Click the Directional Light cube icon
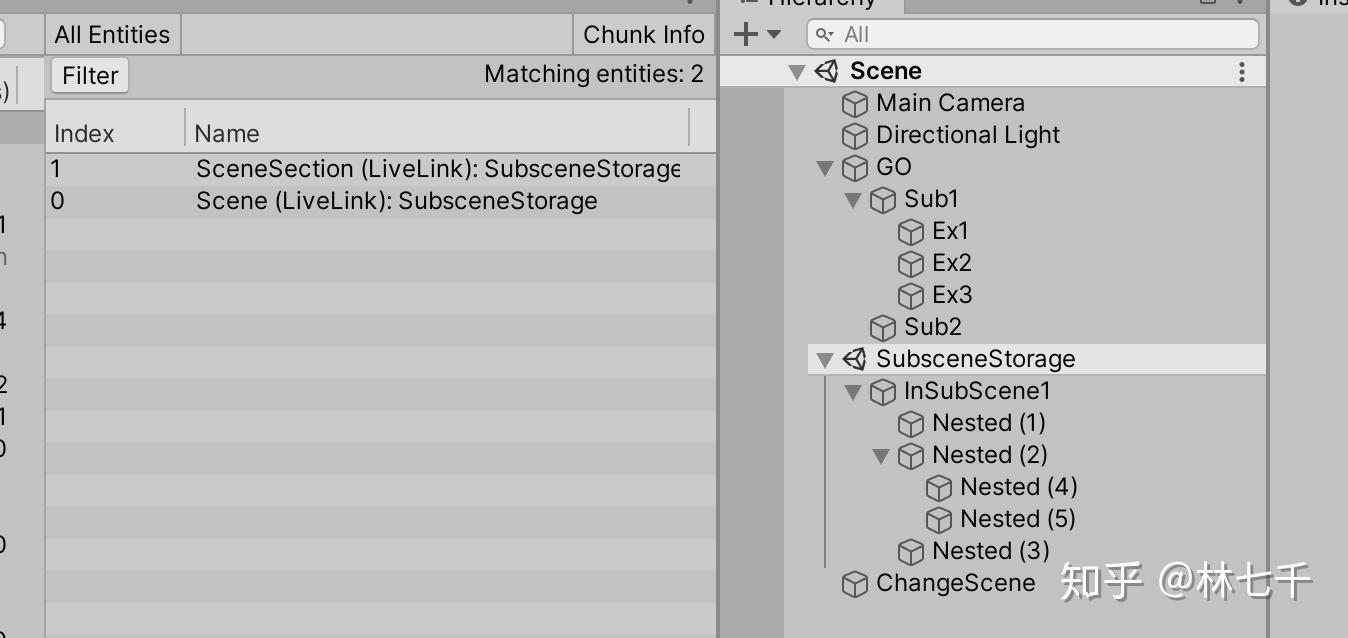Image resolution: width=1348 pixels, height=638 pixels. pos(856,135)
